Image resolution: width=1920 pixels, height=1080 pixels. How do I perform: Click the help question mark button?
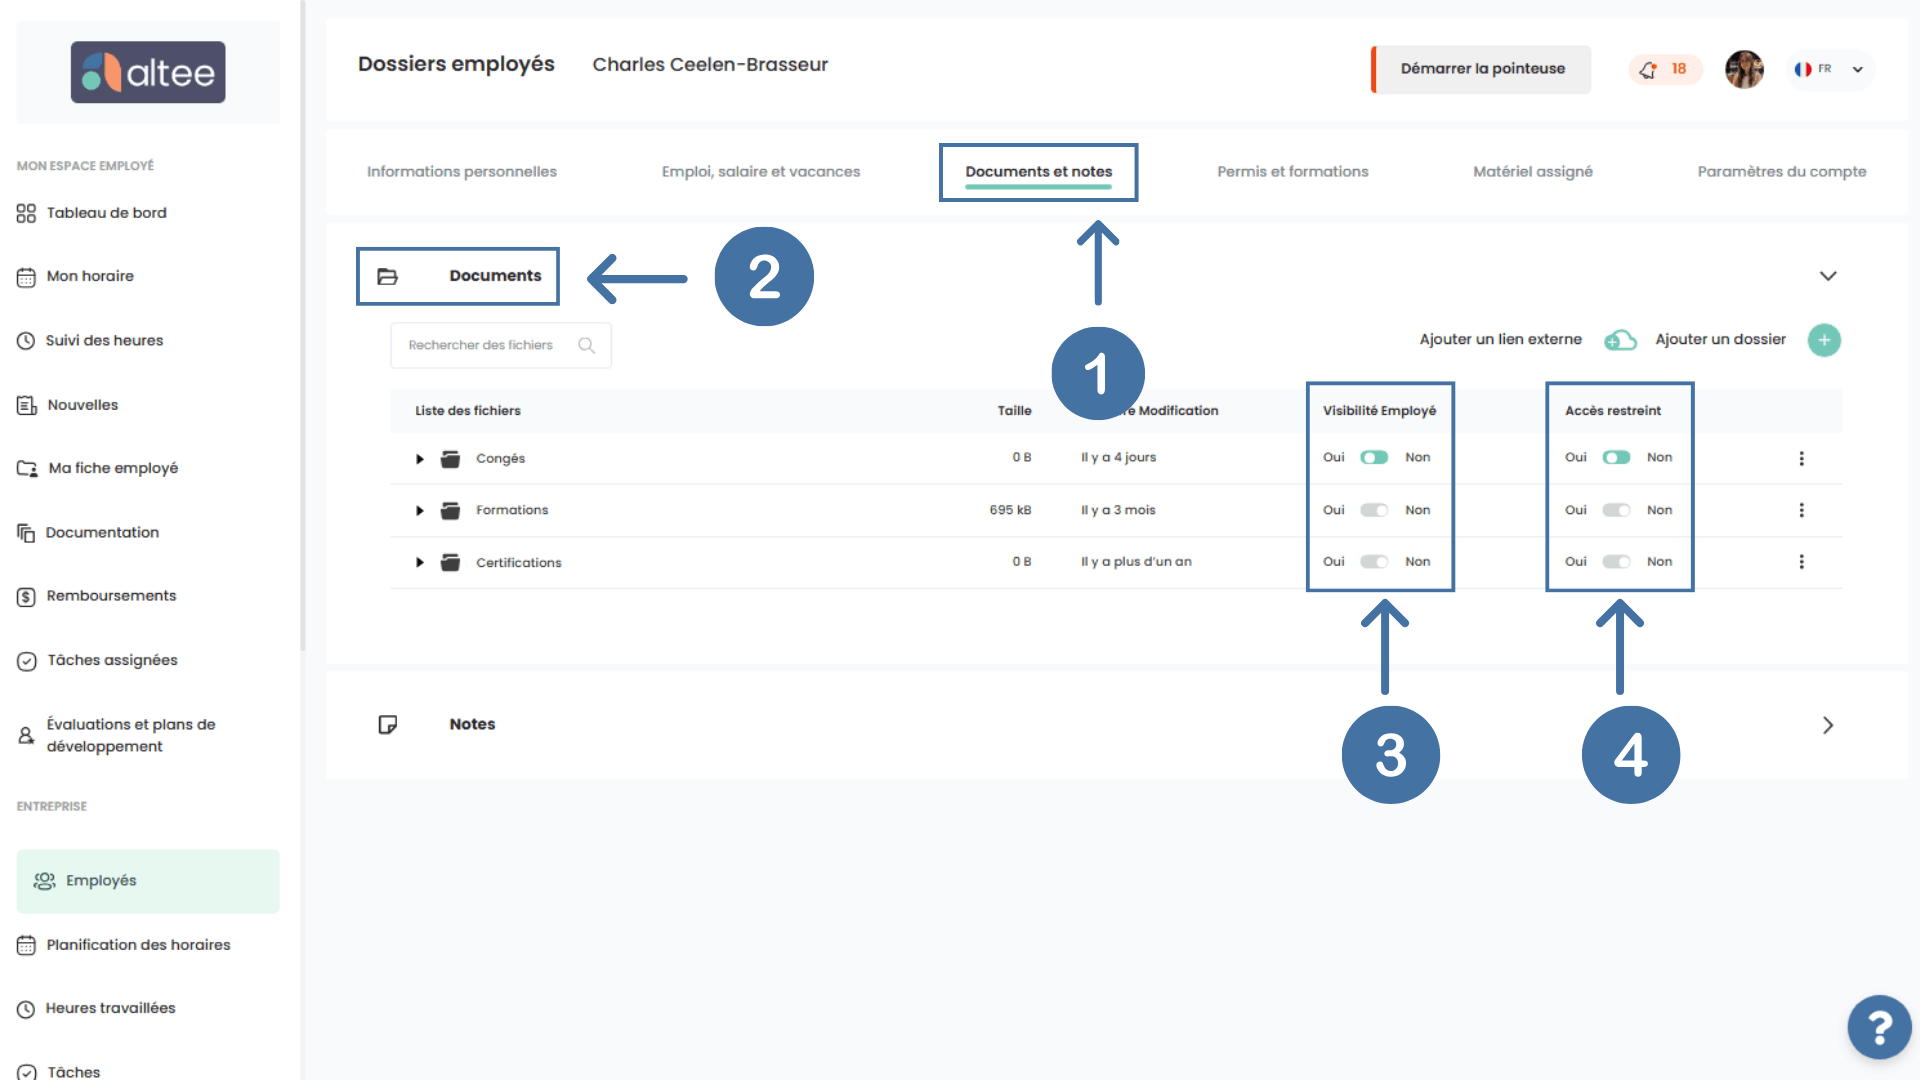click(x=1880, y=1027)
